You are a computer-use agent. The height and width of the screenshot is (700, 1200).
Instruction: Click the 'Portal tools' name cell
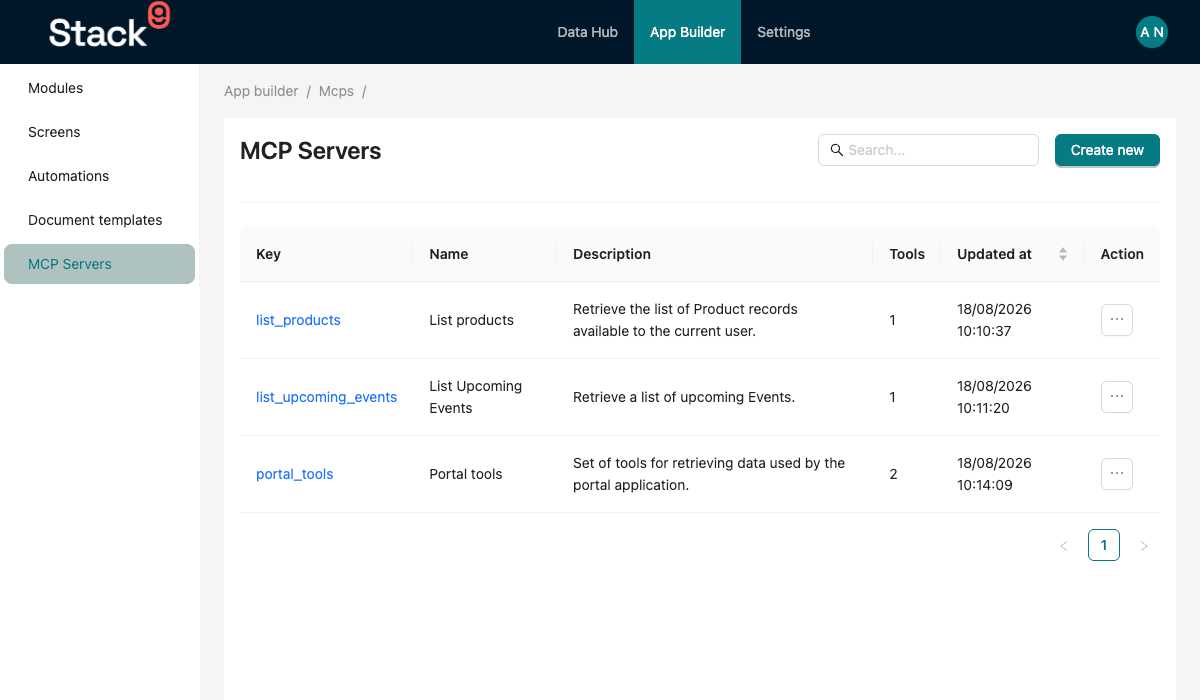coord(466,474)
